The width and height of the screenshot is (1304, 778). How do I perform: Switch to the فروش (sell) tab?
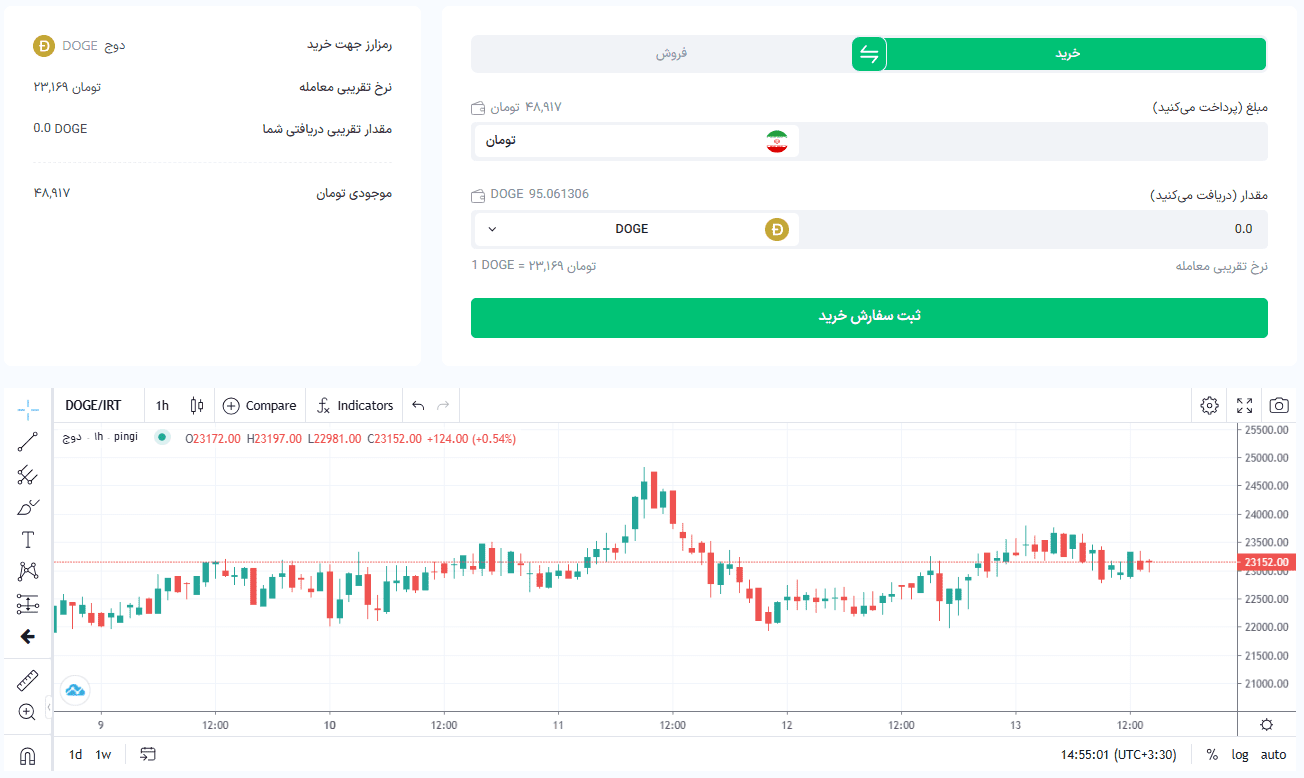pos(671,54)
